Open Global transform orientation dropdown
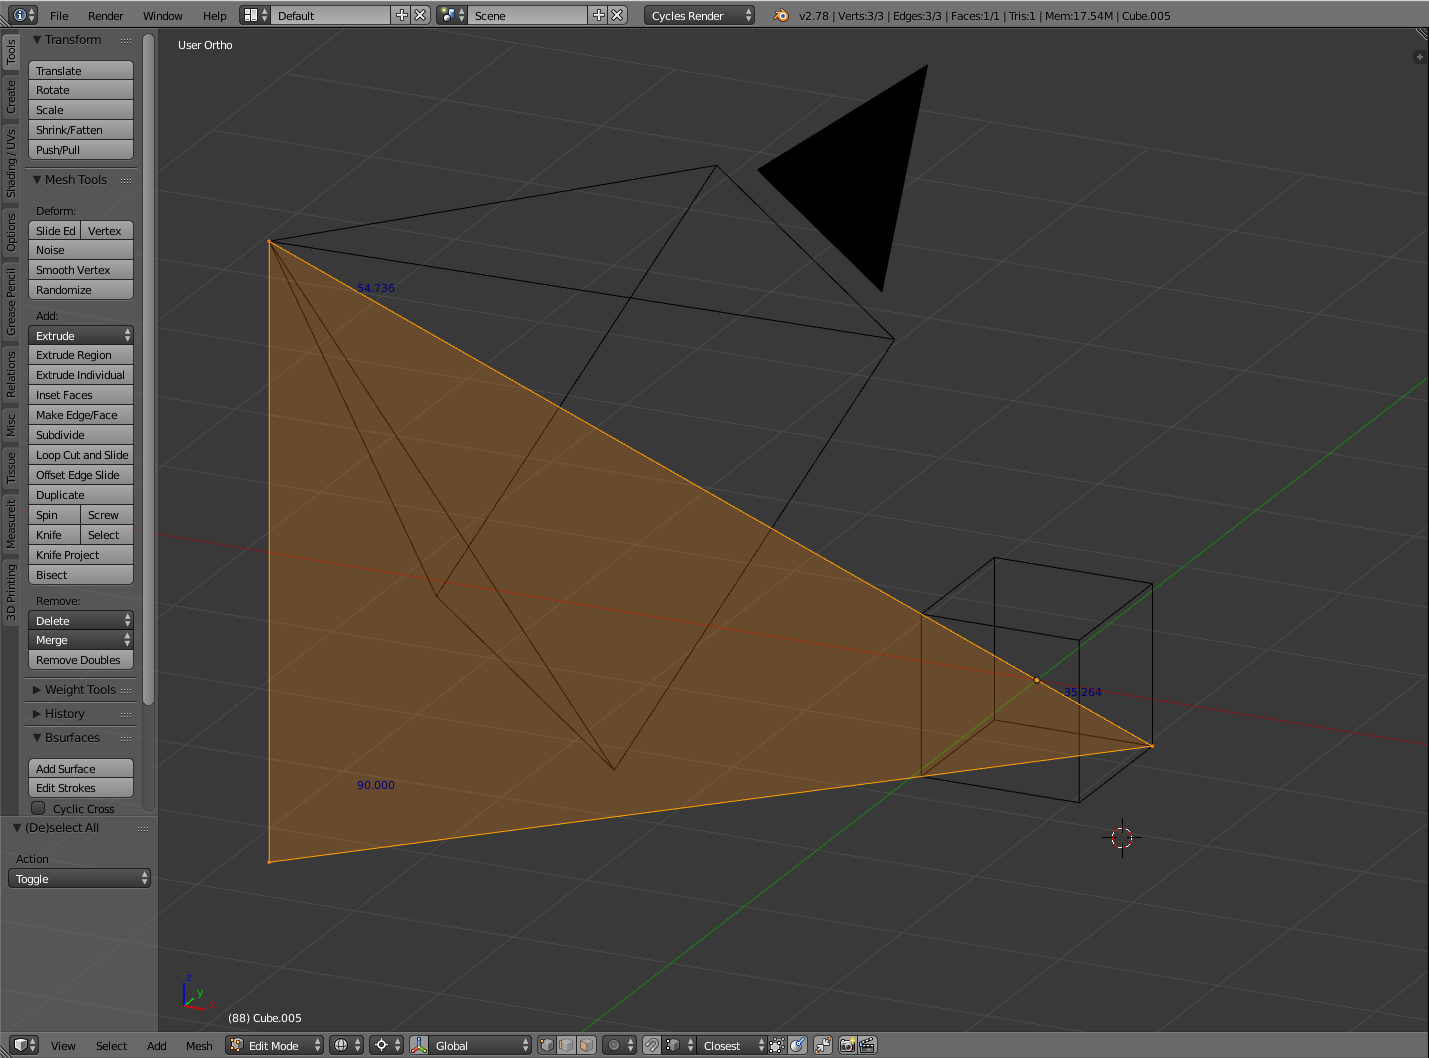 [x=482, y=1045]
